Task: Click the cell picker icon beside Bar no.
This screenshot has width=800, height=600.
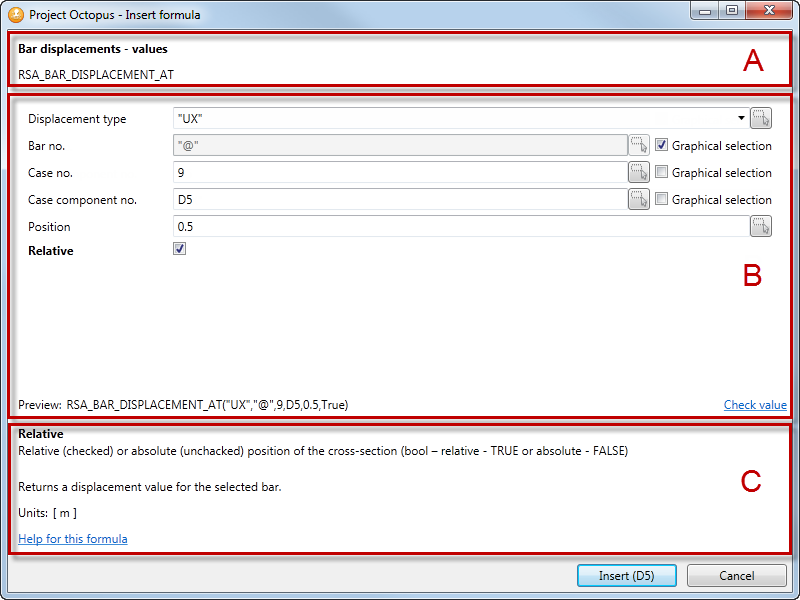Action: click(x=639, y=145)
